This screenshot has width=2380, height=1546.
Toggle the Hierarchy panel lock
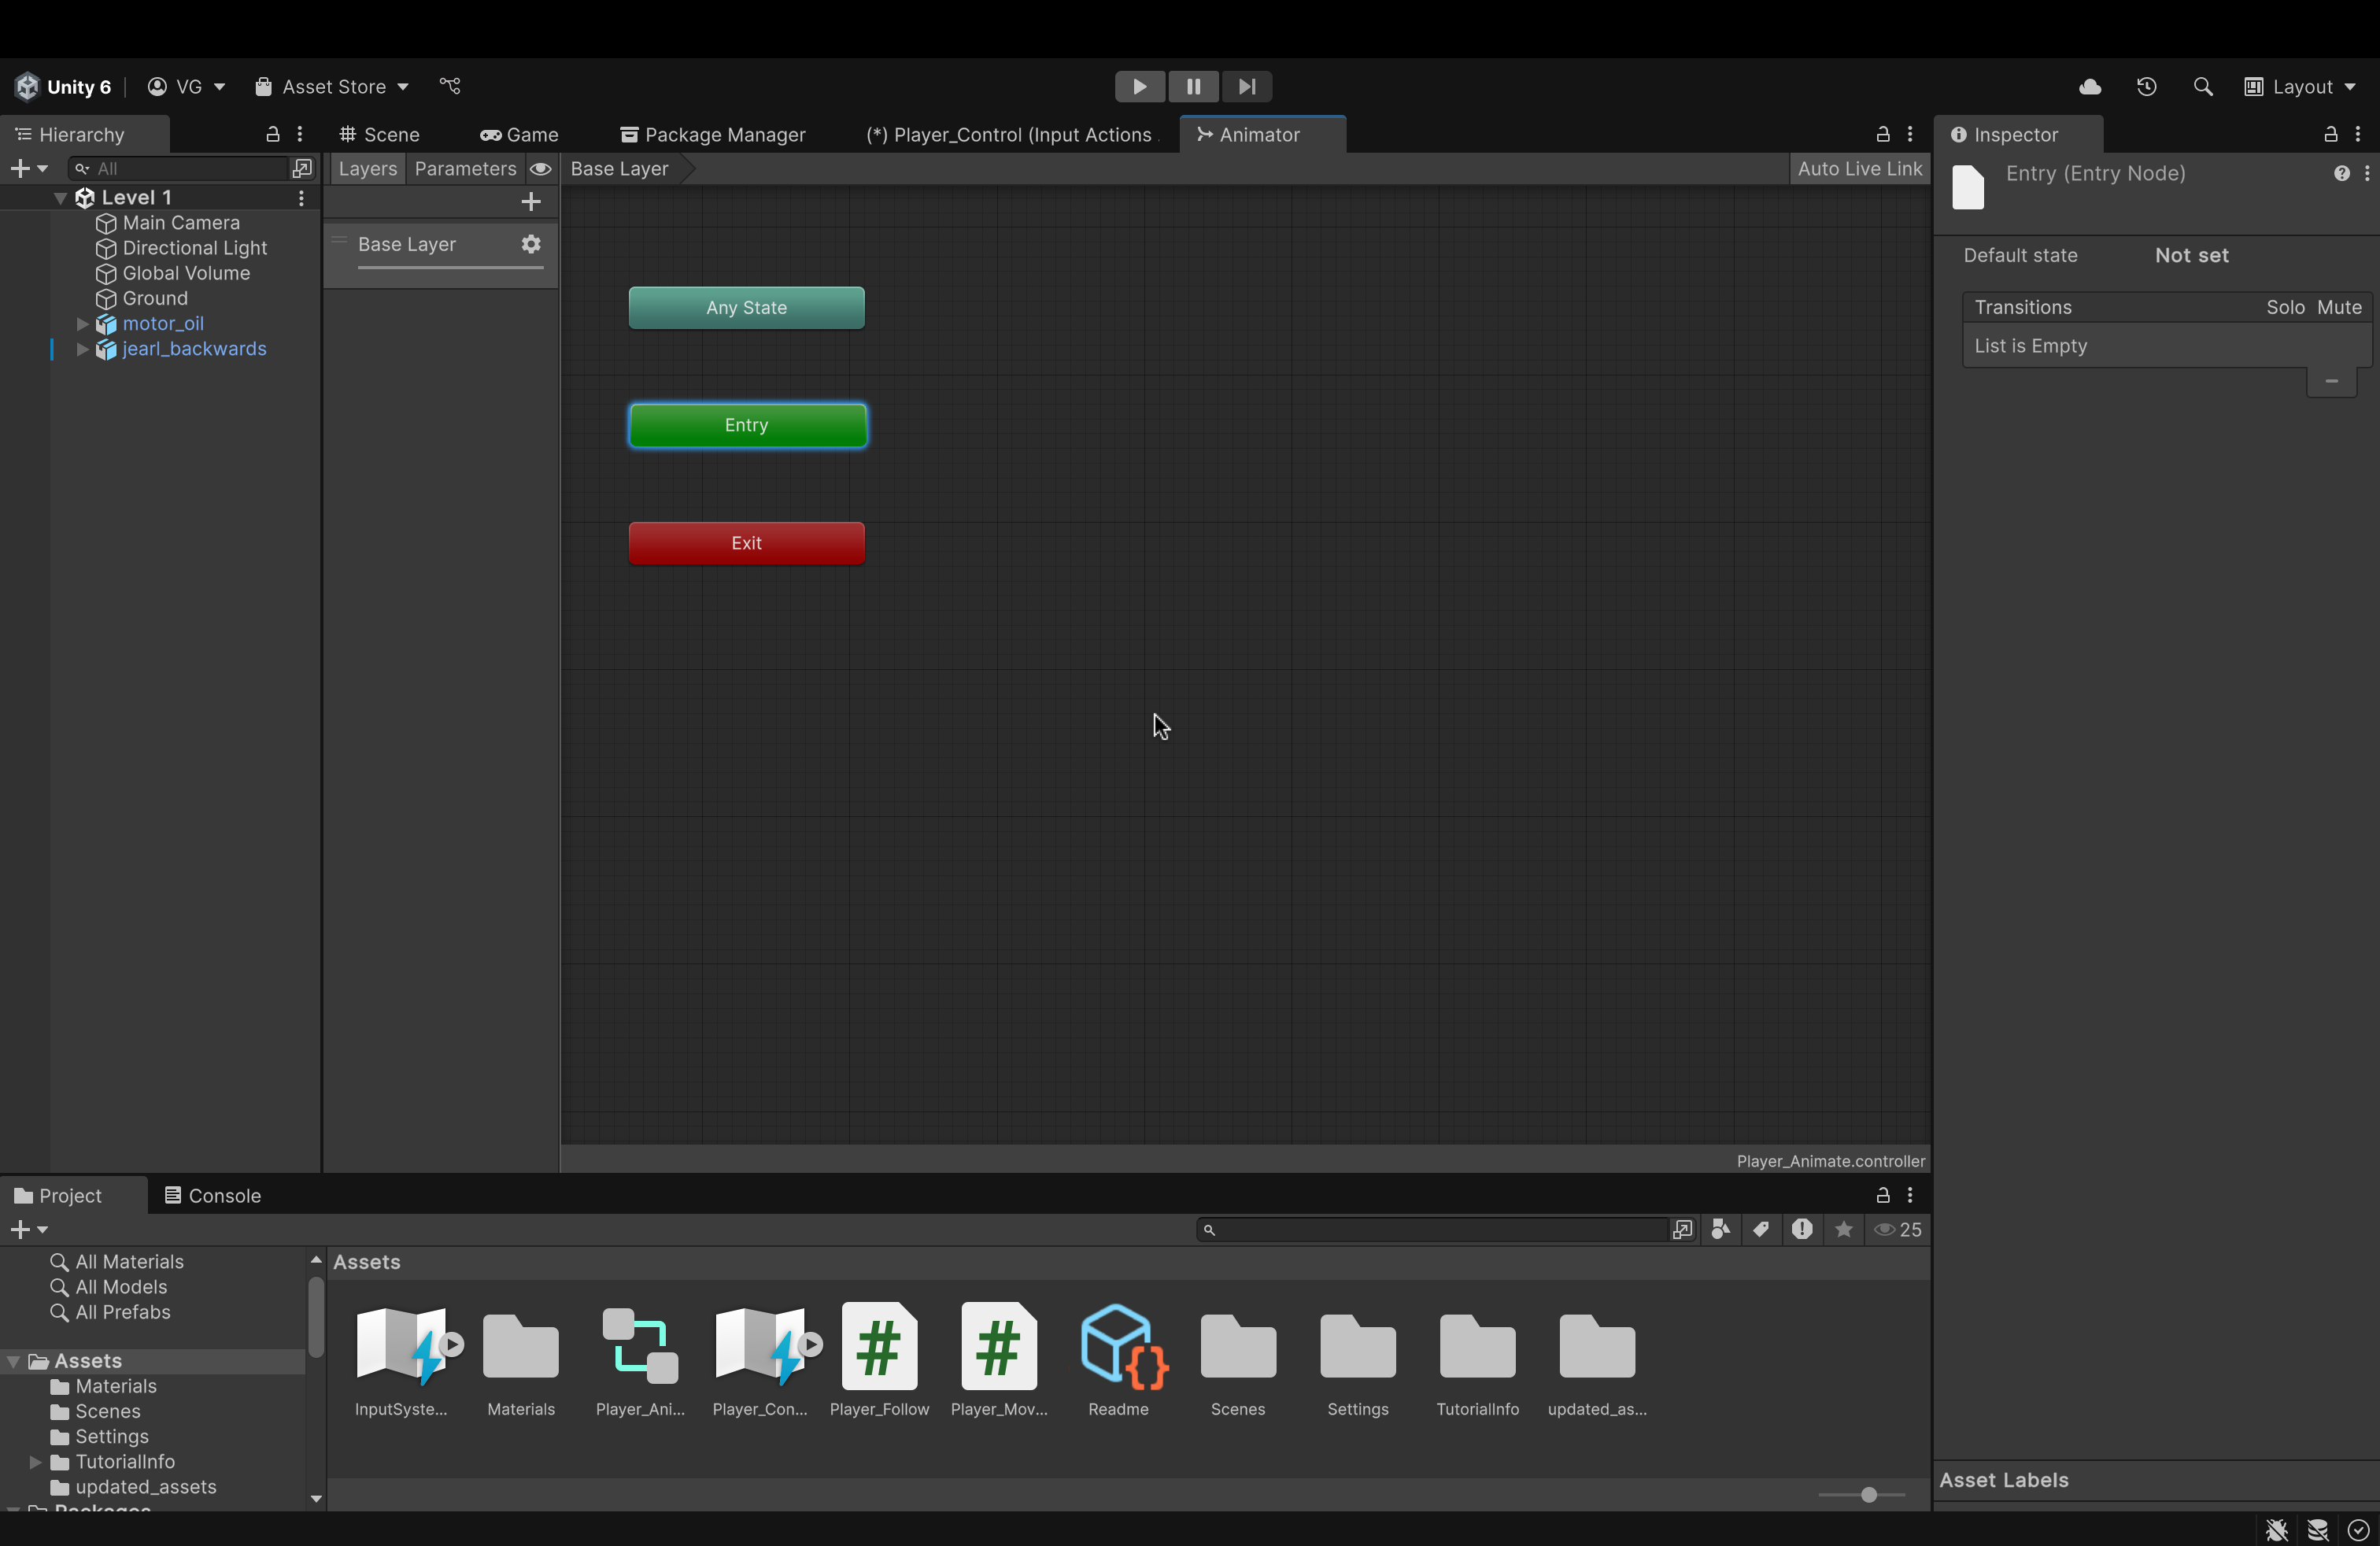(272, 134)
